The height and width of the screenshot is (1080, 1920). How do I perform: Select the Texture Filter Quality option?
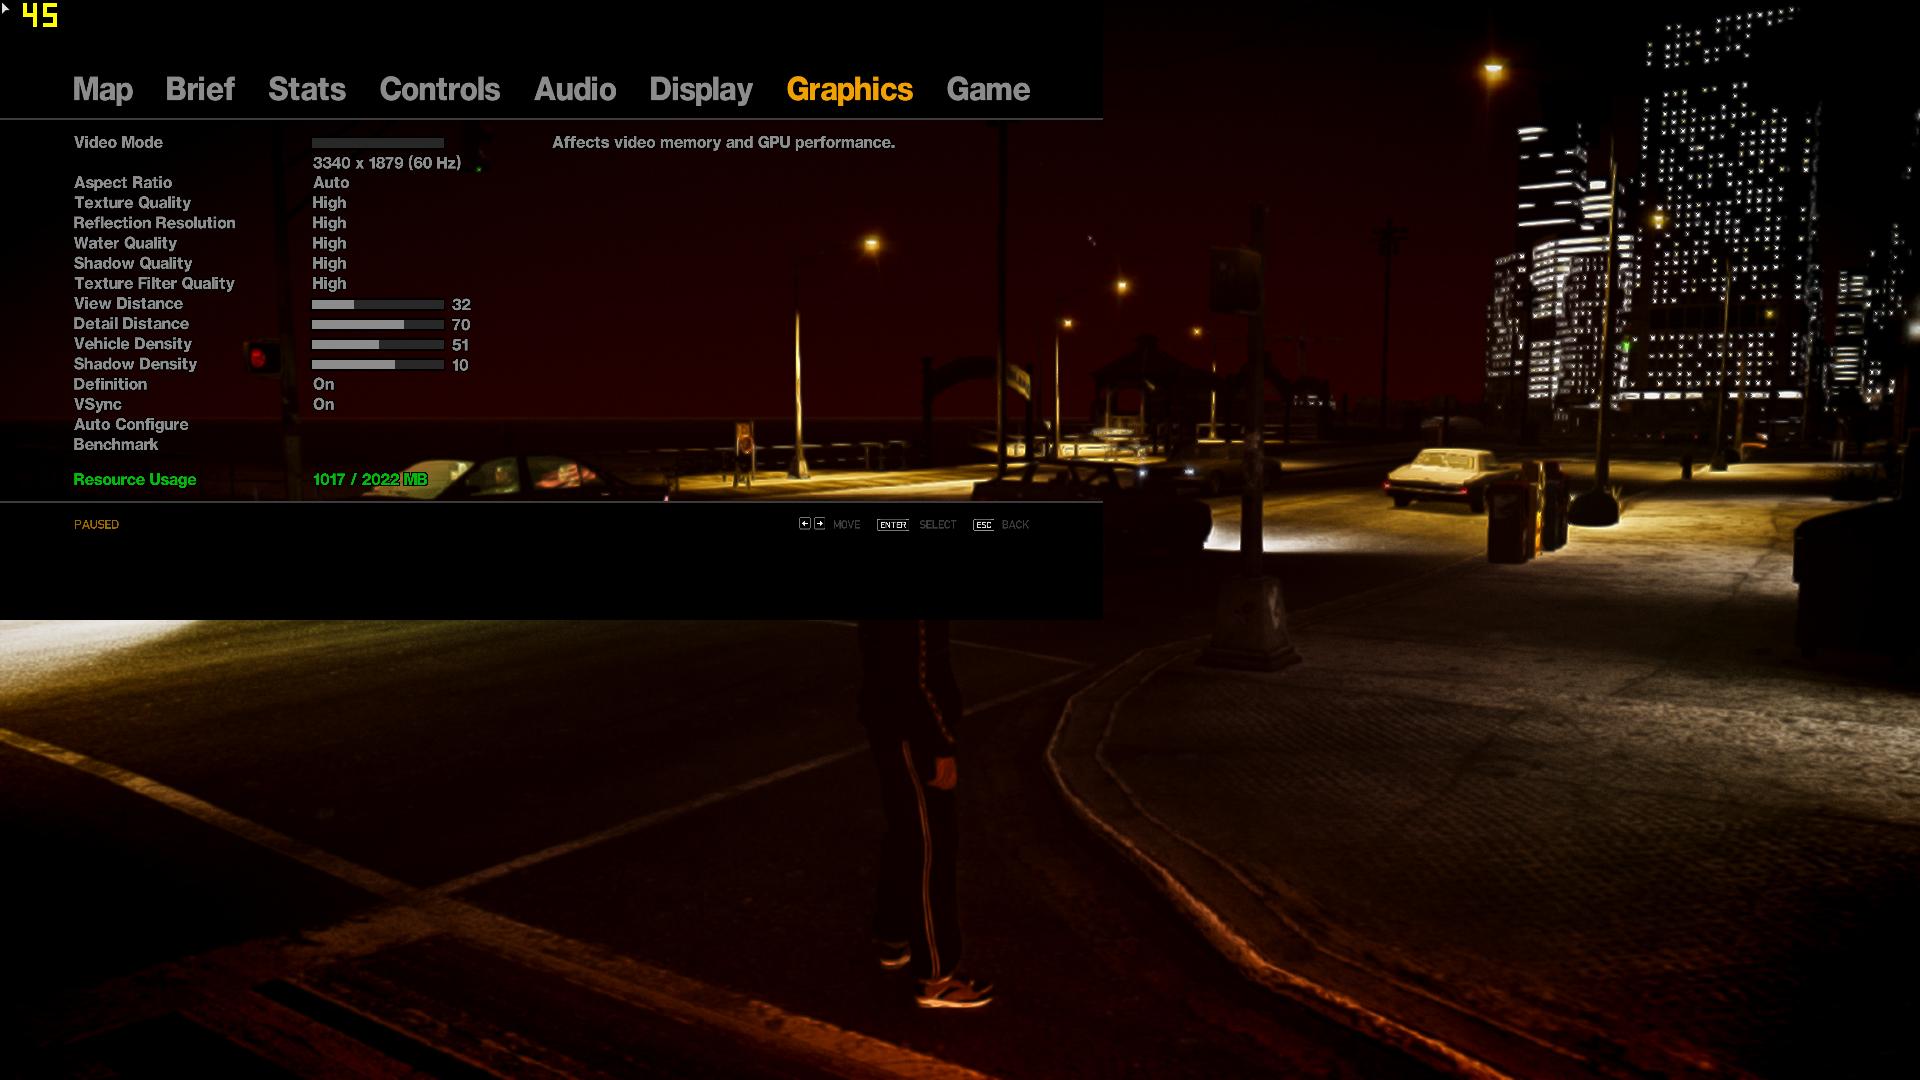[154, 283]
